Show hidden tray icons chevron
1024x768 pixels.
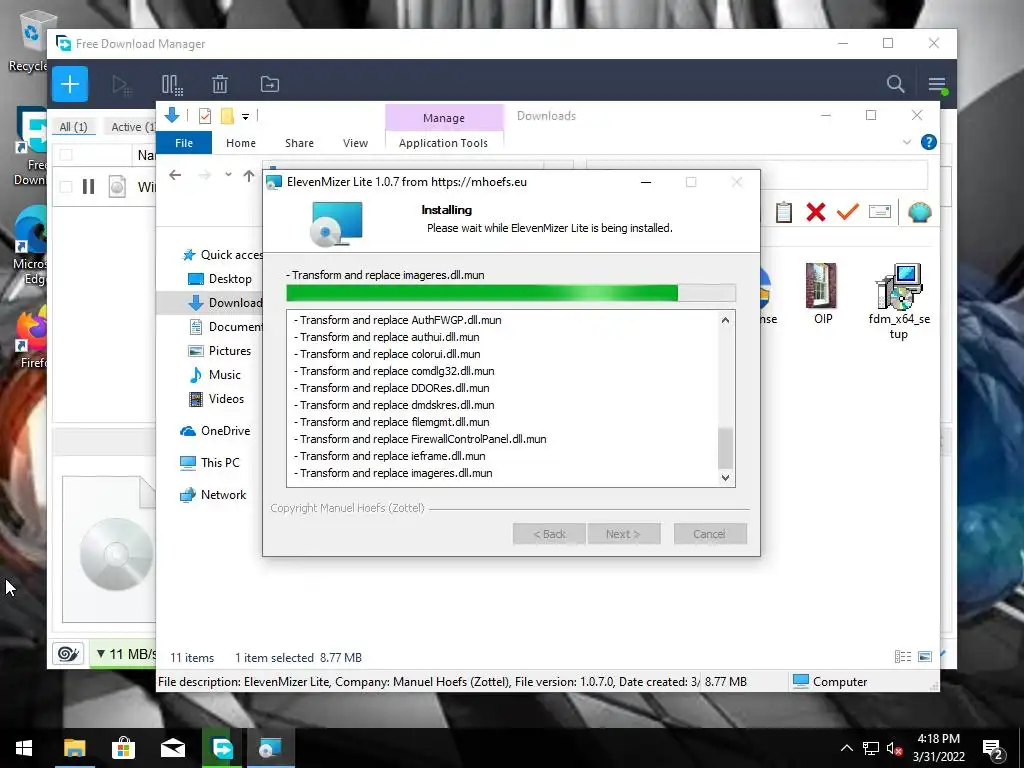coord(846,748)
